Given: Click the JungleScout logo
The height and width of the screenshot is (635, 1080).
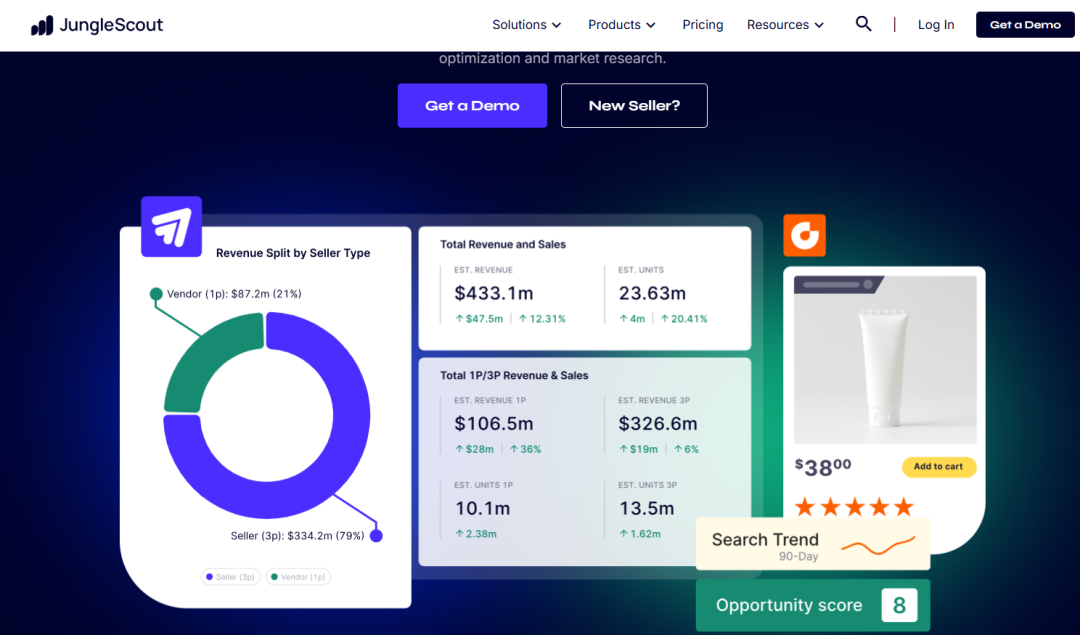Looking at the screenshot, I should [x=97, y=25].
